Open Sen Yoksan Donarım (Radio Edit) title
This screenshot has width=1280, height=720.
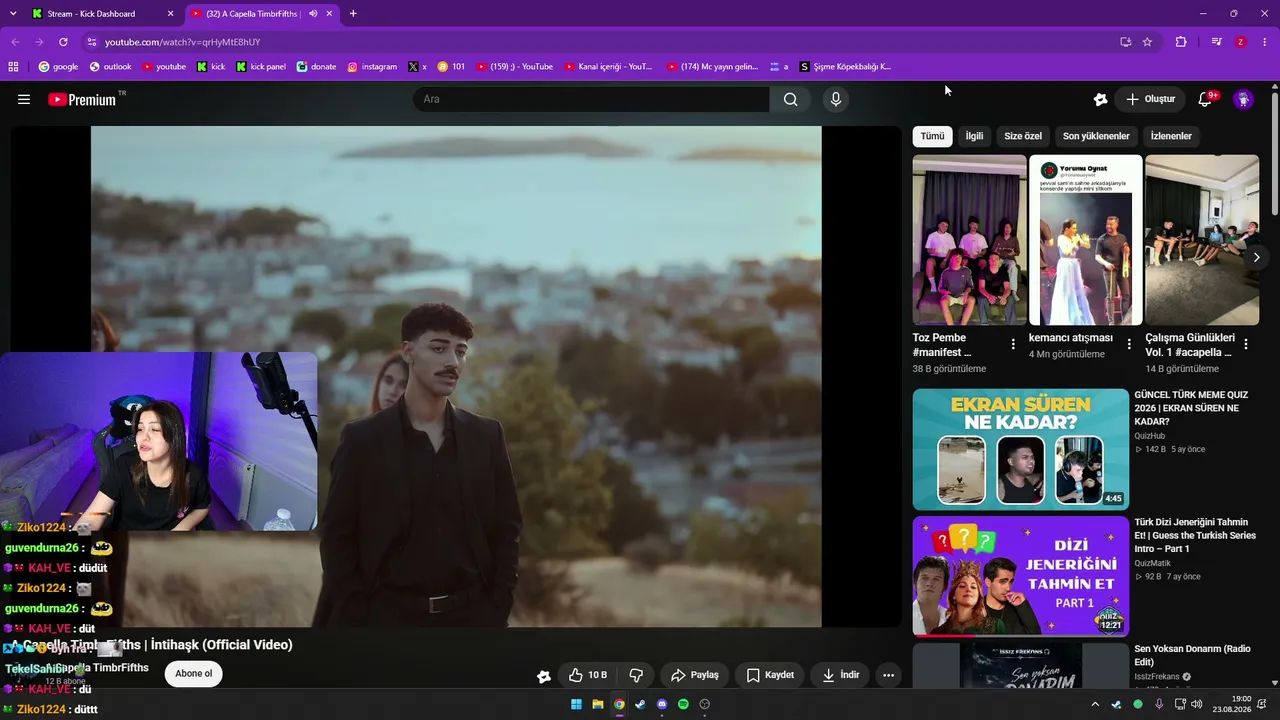1192,656
